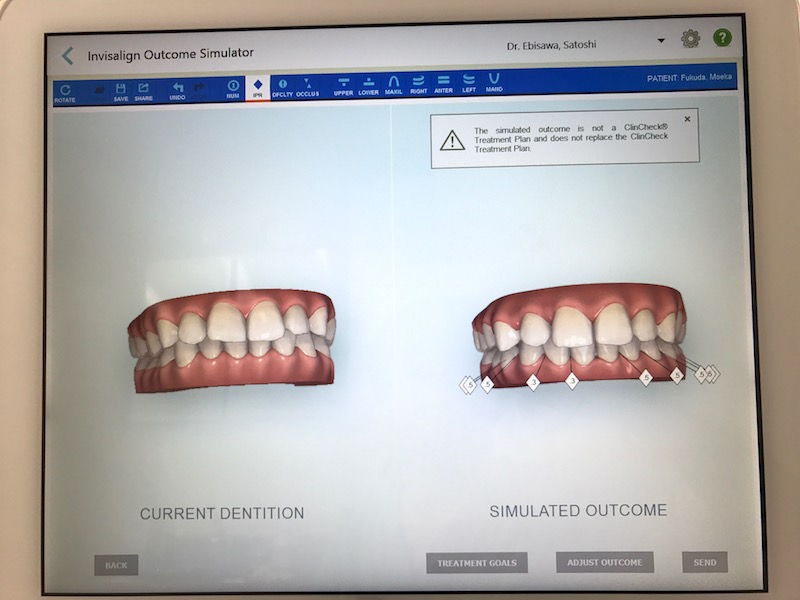This screenshot has width=800, height=600.
Task: Click the Adjust Outcome button
Action: [x=604, y=562]
